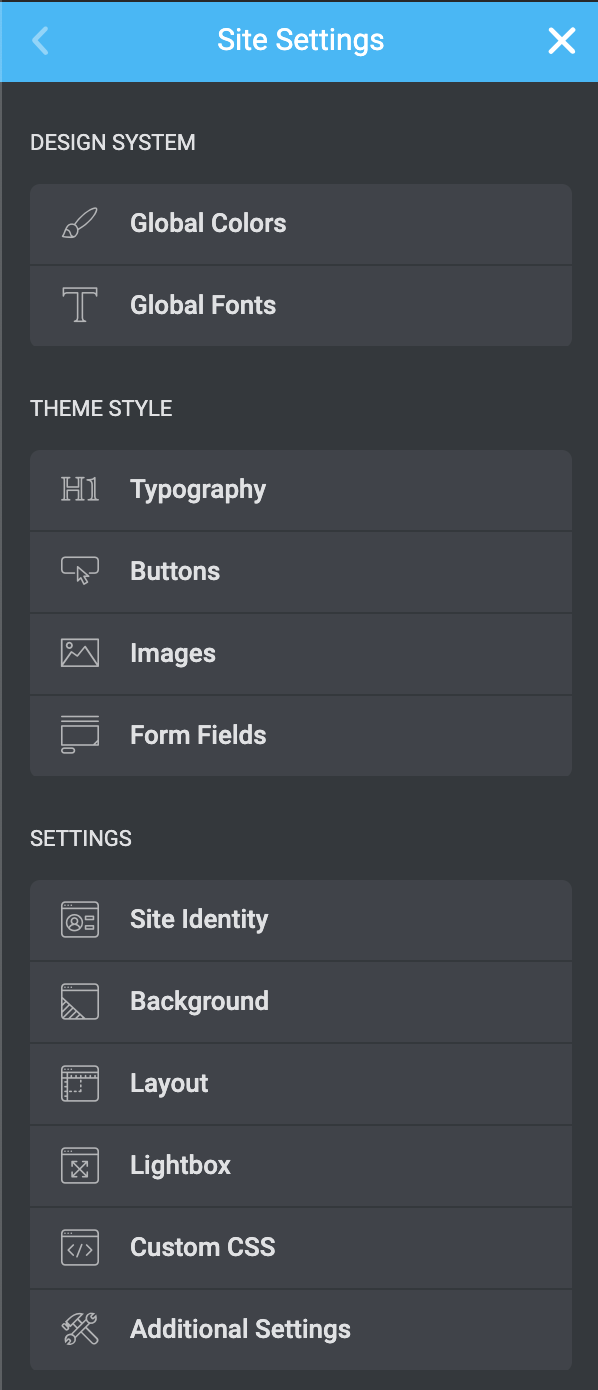Select the Lightbox settings entry
This screenshot has width=598, height=1390.
[301, 1166]
